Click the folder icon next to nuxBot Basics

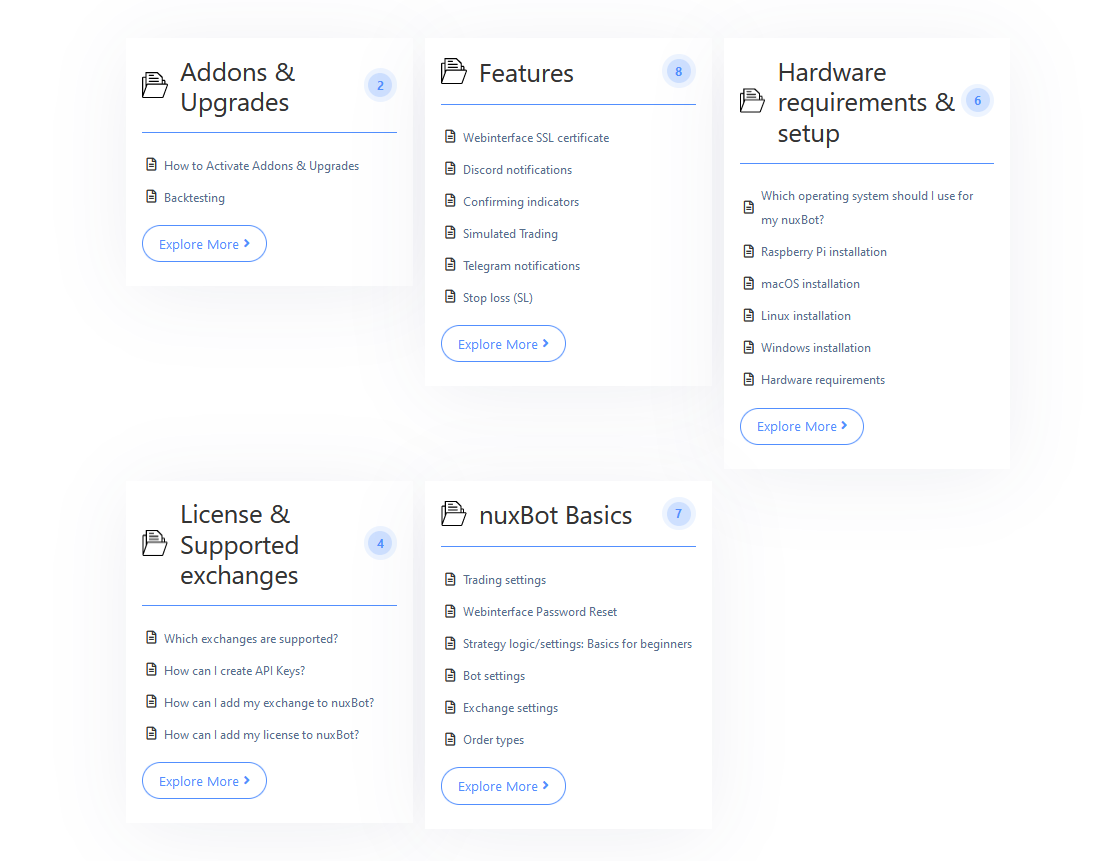pos(453,514)
